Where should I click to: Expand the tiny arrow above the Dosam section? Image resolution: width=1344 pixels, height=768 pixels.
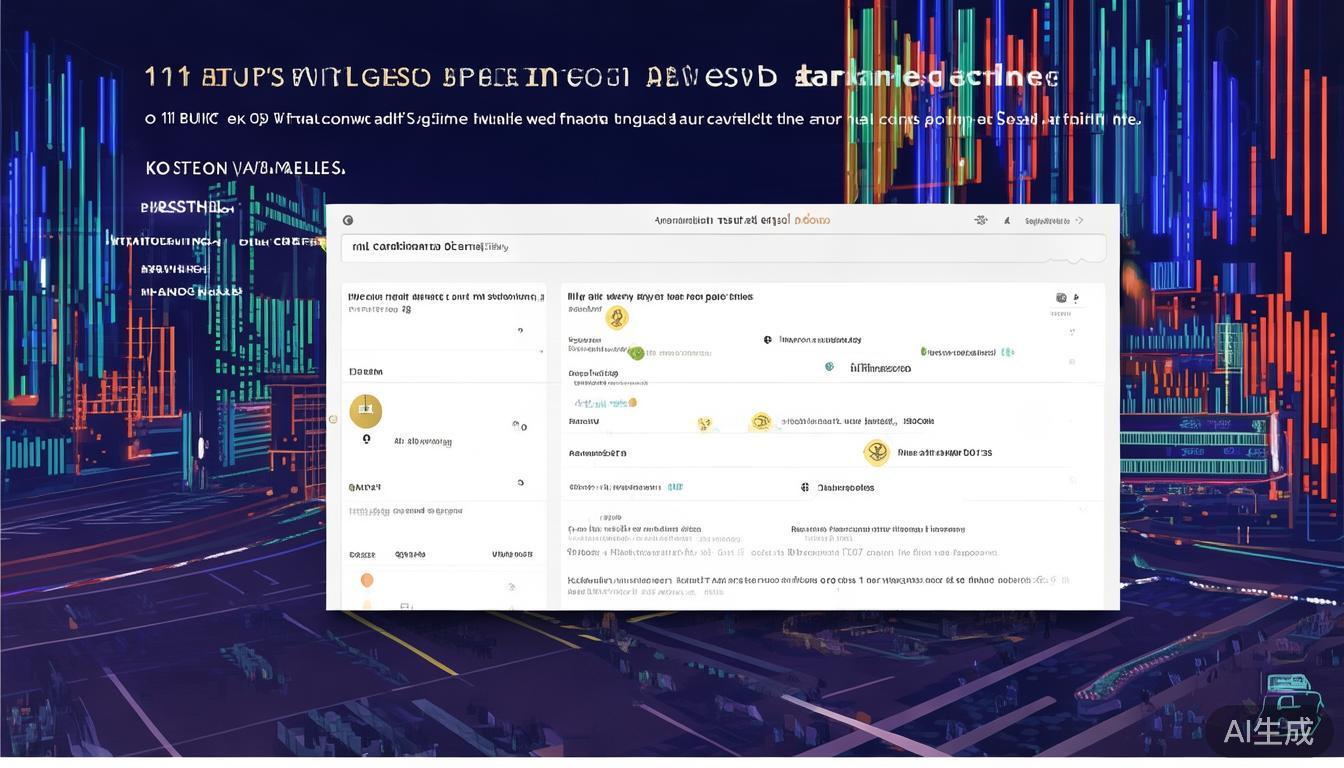541,350
